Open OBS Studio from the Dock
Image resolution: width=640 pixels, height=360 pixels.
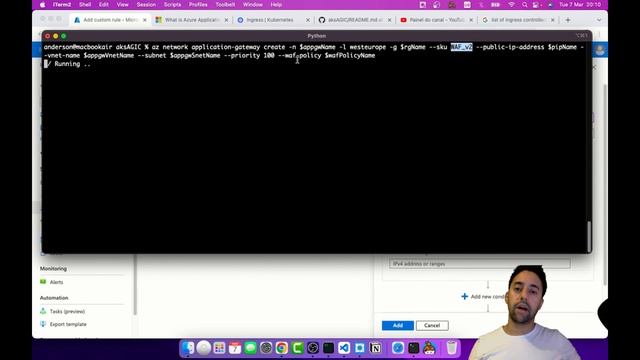coord(313,348)
